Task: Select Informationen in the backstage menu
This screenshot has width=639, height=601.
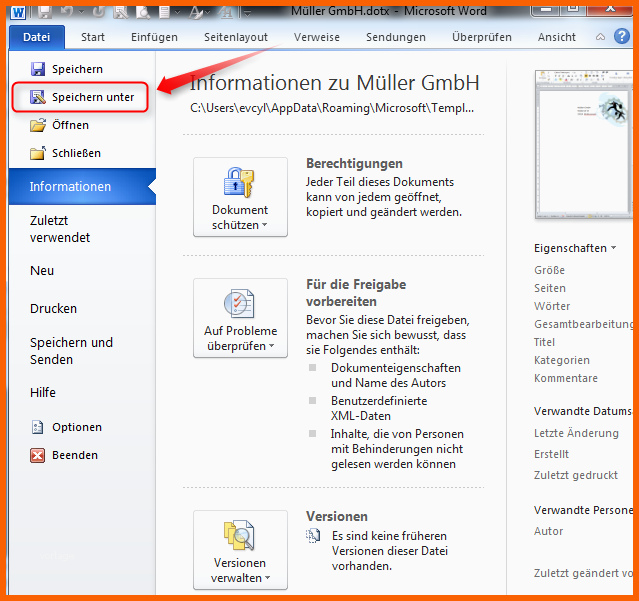Action: 82,186
